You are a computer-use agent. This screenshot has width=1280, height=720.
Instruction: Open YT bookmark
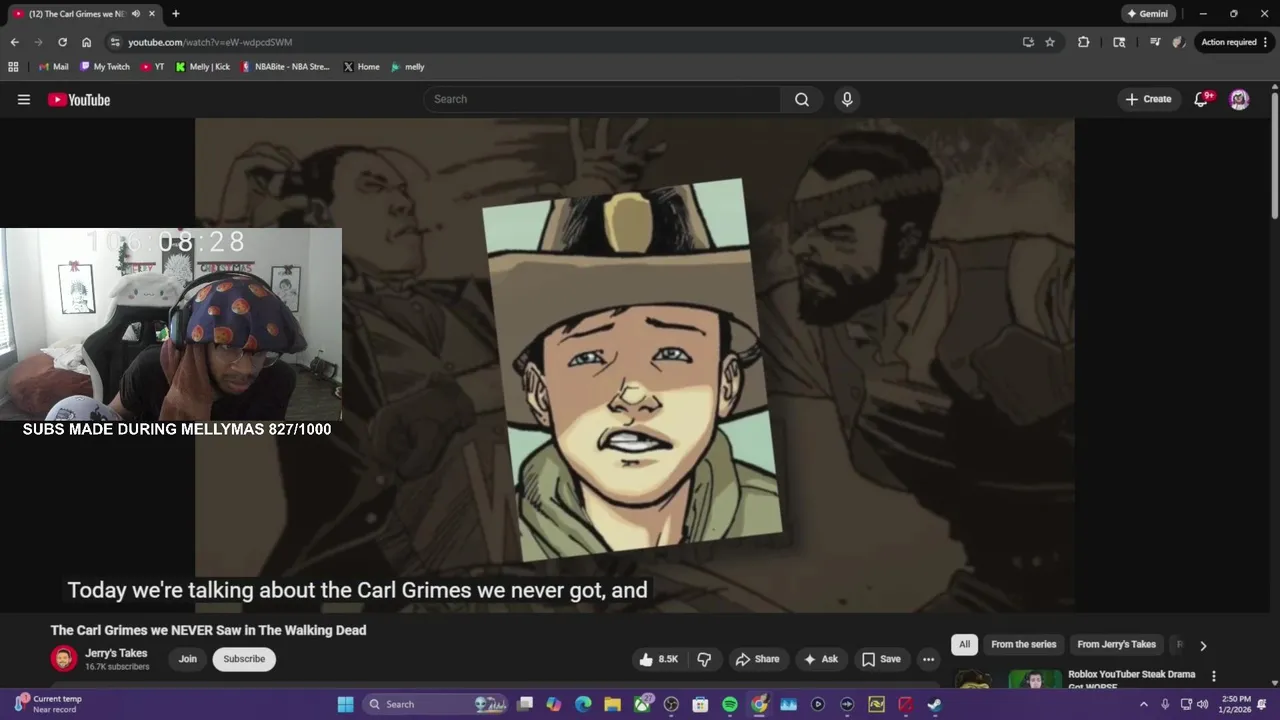coord(152,67)
